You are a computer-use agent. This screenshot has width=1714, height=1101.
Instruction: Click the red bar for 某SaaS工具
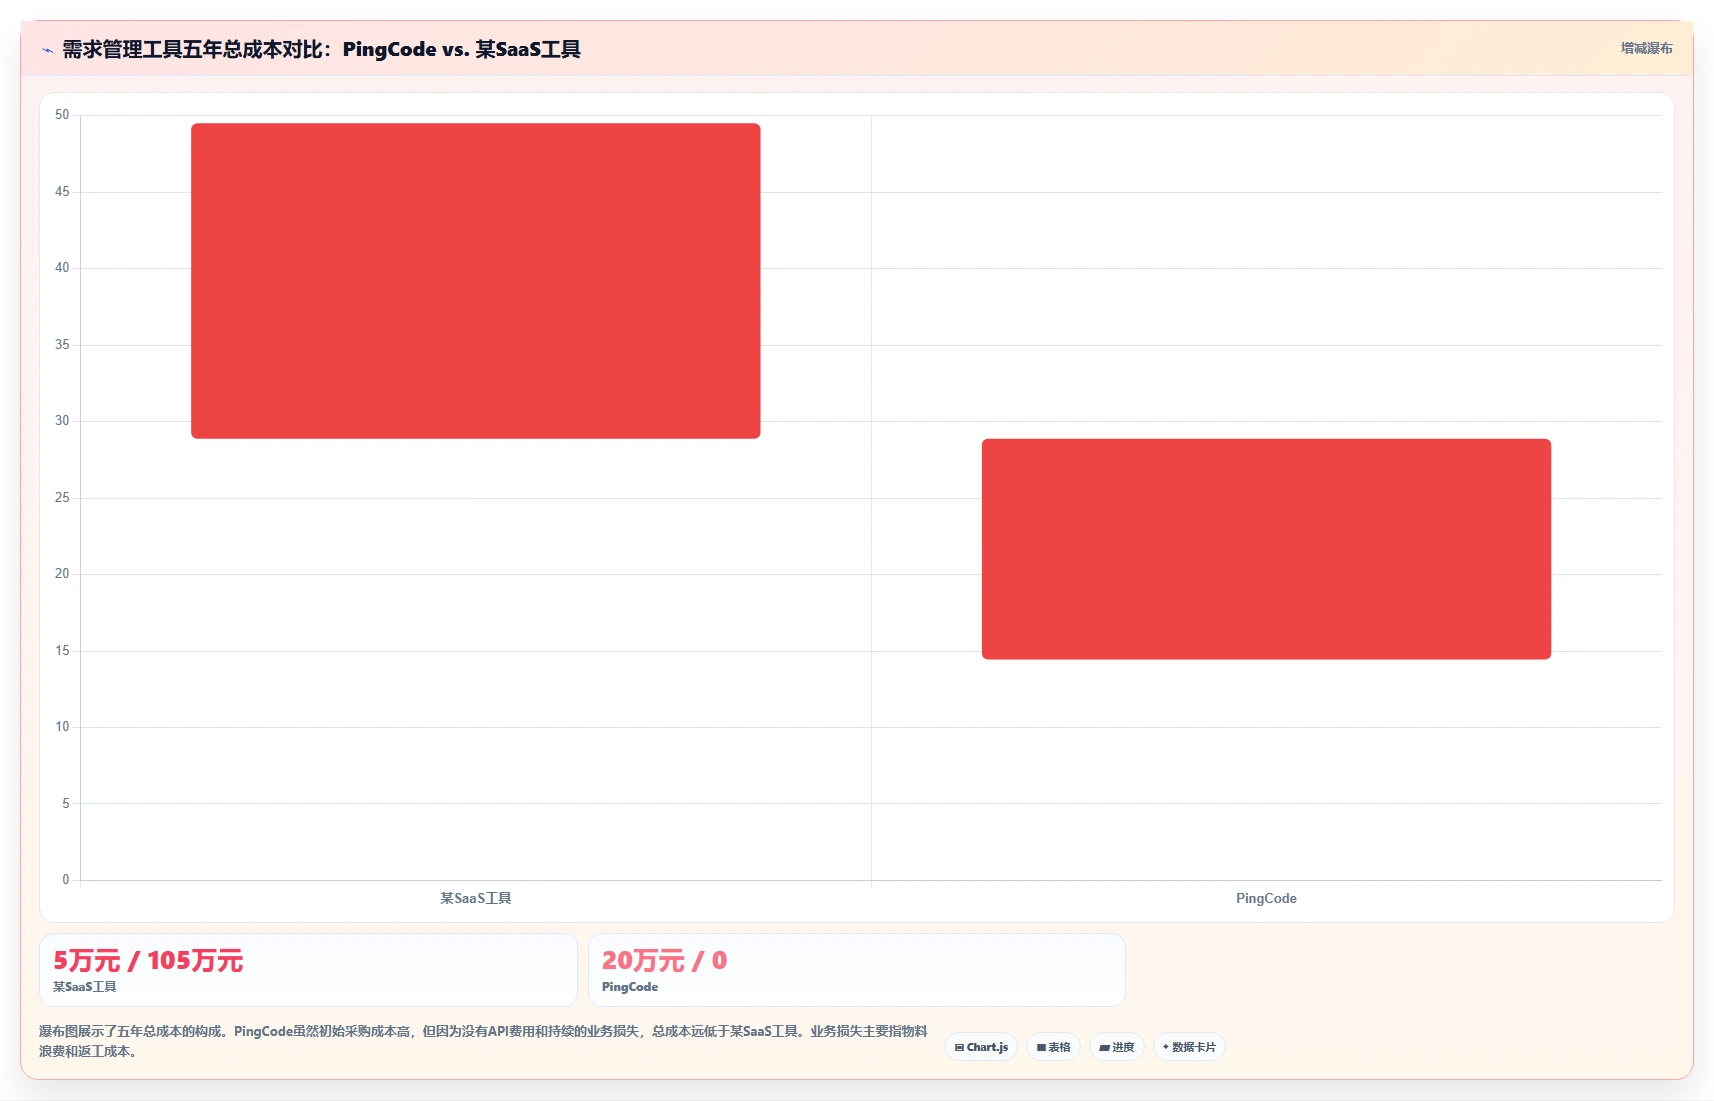tap(476, 281)
